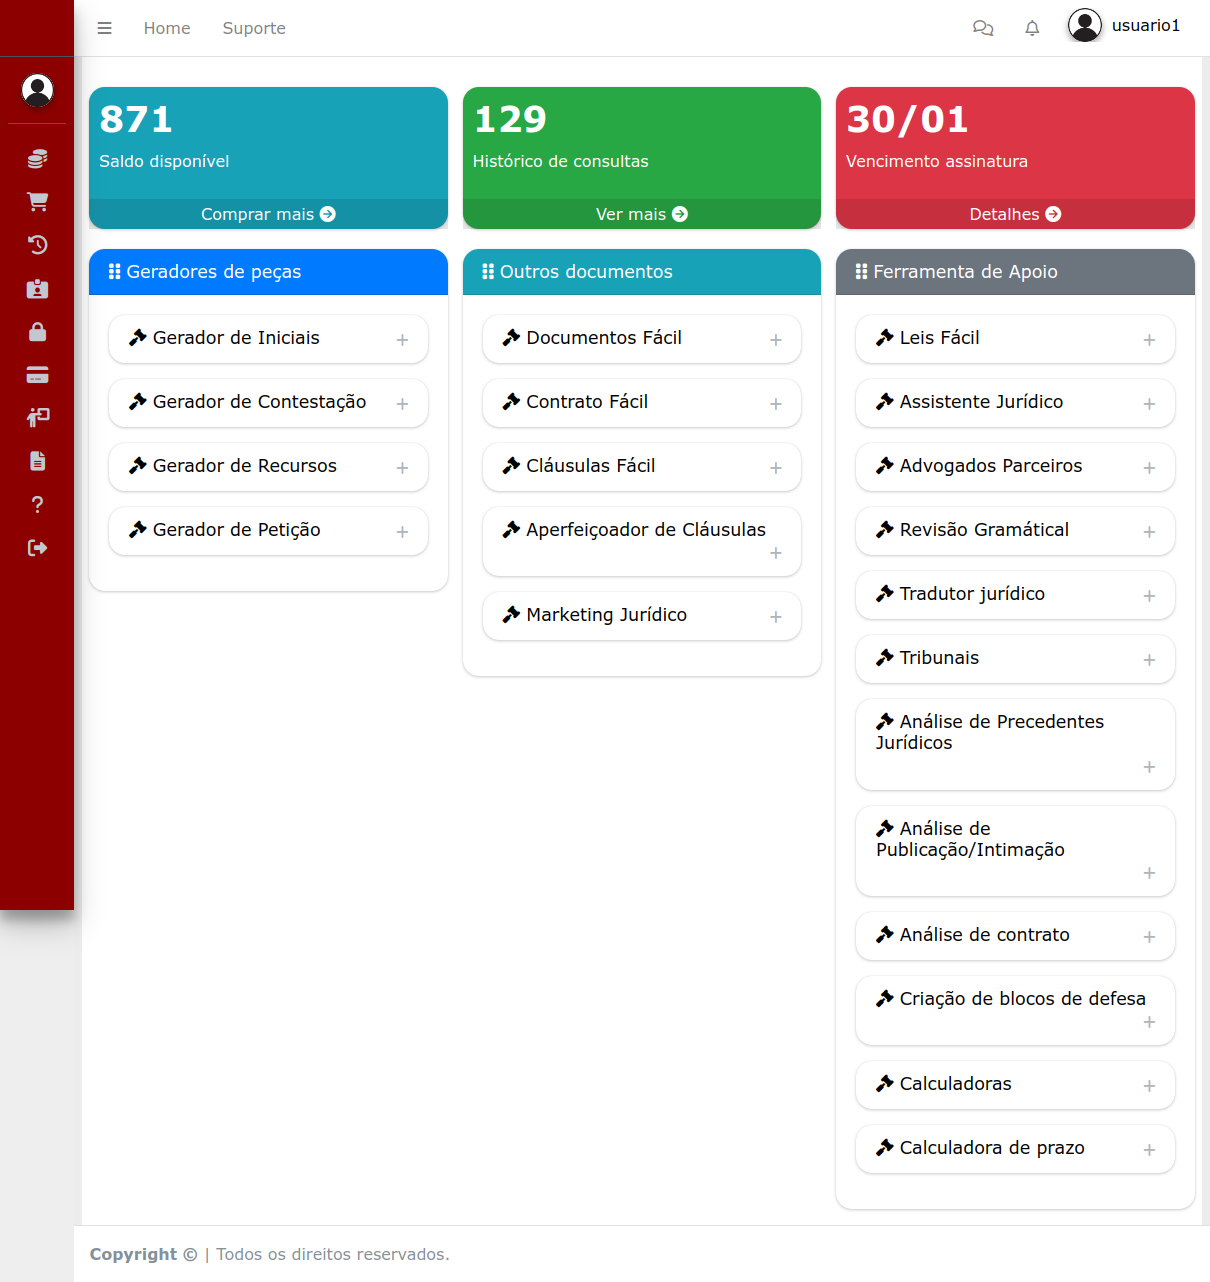Go to the Home menu item
1210x1282 pixels.
coord(167,28)
